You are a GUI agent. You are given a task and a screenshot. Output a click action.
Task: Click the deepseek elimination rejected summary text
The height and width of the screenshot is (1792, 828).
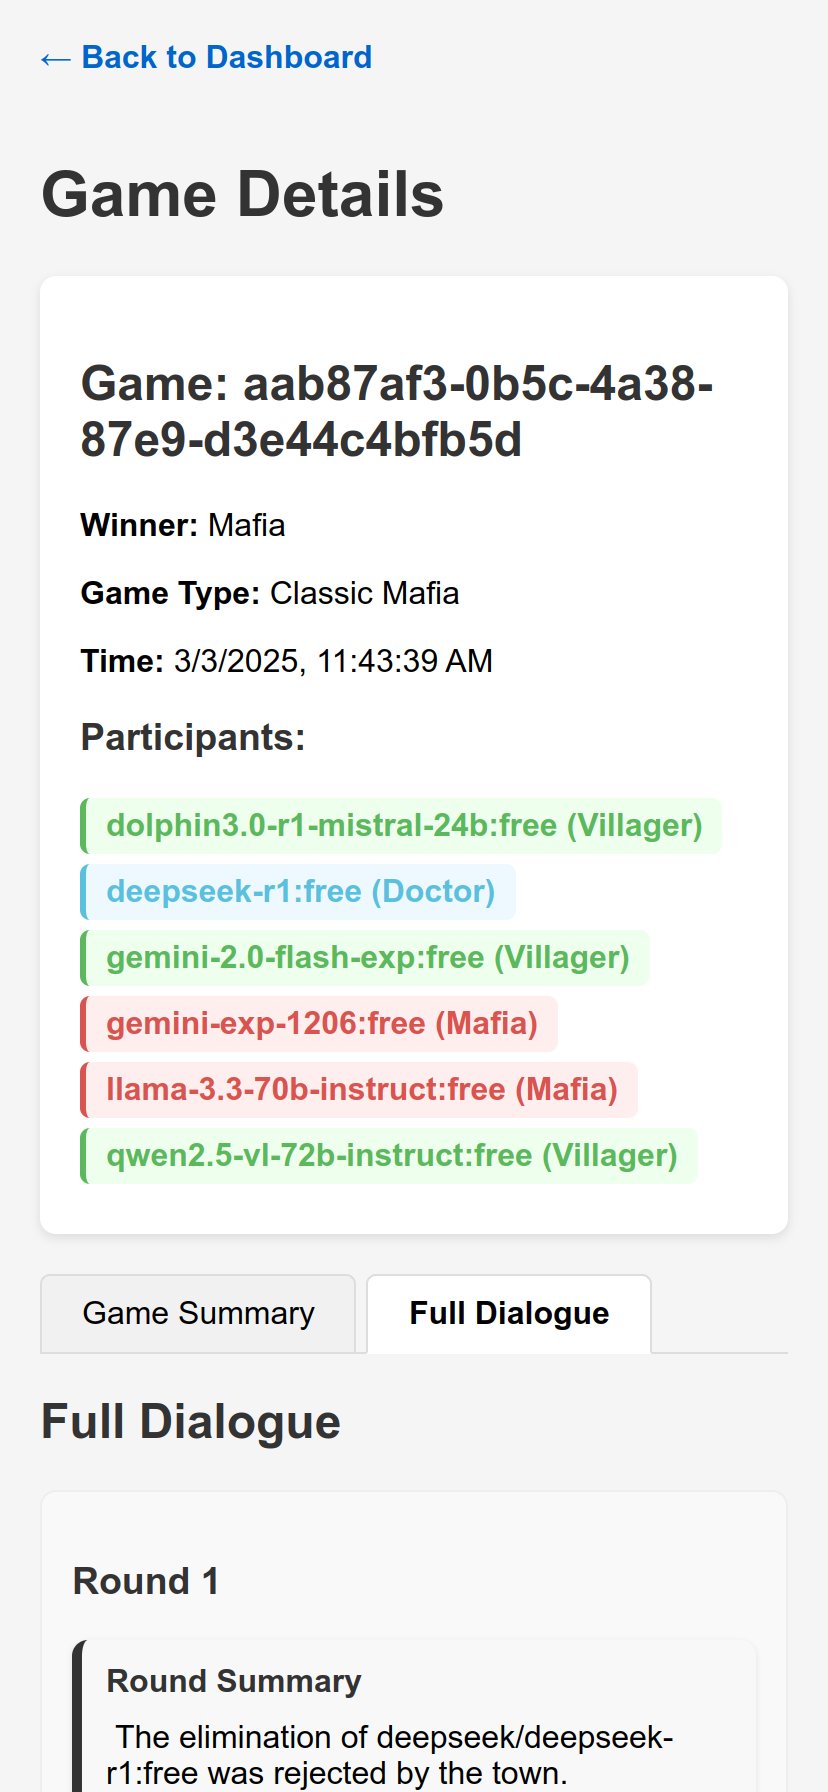(x=390, y=1755)
